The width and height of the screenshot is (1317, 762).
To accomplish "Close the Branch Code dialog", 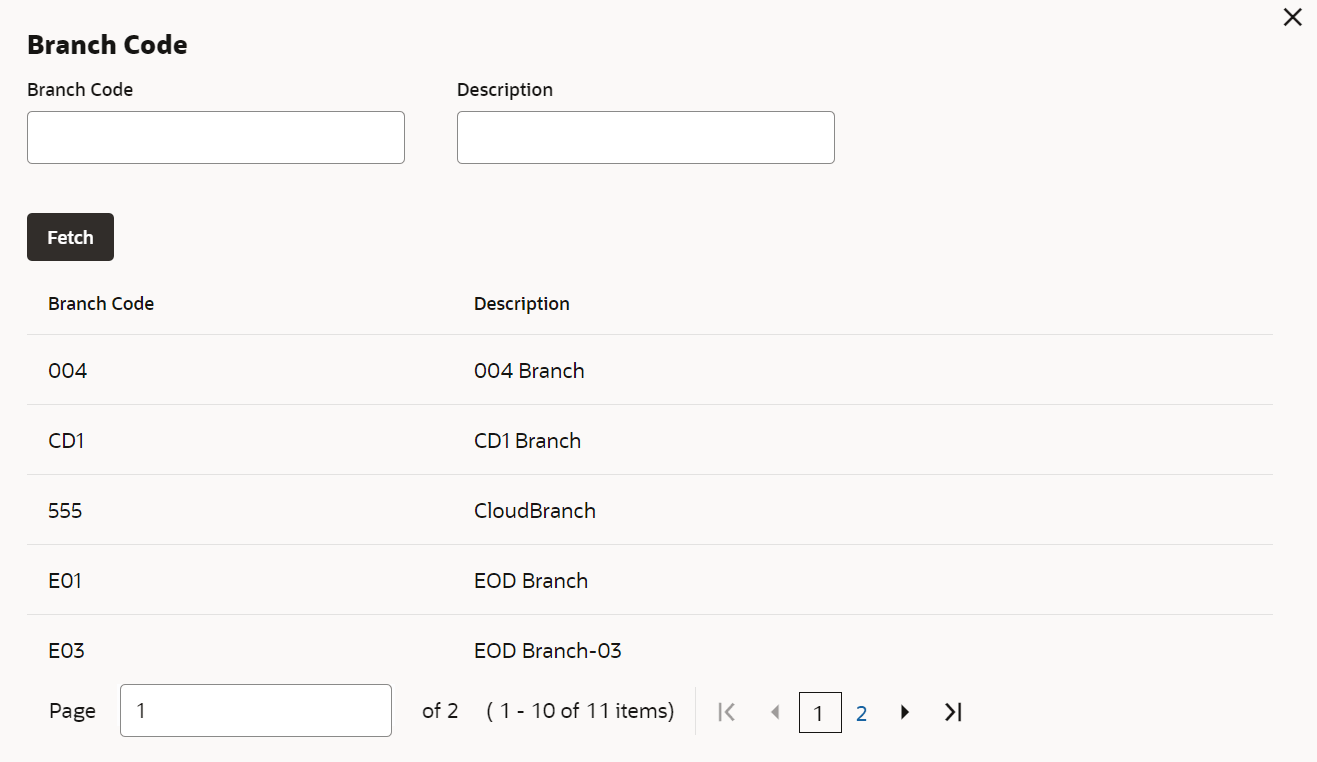I will click(x=1292, y=18).
